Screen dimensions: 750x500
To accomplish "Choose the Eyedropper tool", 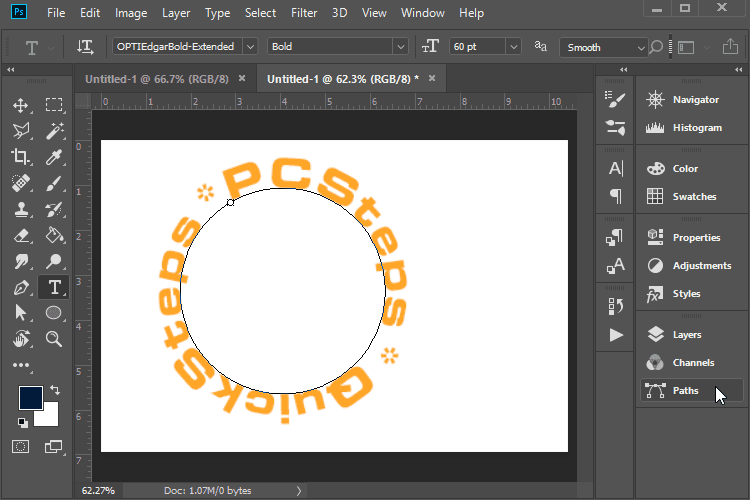I will click(x=55, y=157).
